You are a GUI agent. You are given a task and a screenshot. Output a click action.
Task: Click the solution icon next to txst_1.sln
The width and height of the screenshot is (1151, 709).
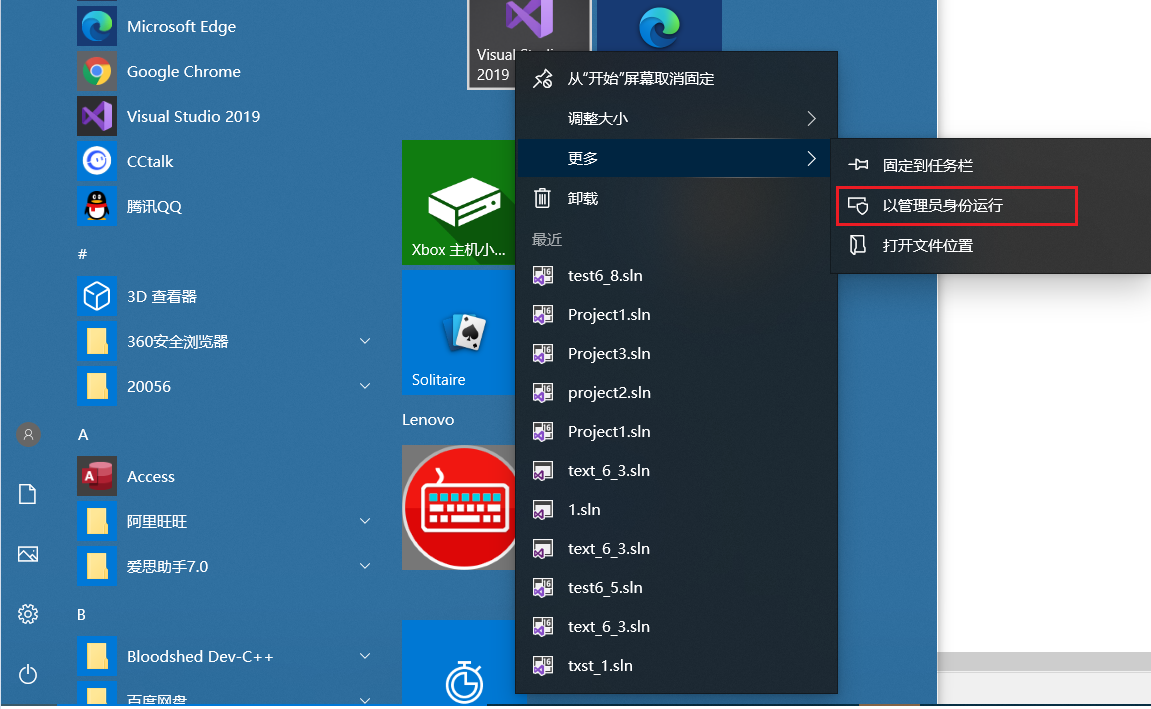542,666
